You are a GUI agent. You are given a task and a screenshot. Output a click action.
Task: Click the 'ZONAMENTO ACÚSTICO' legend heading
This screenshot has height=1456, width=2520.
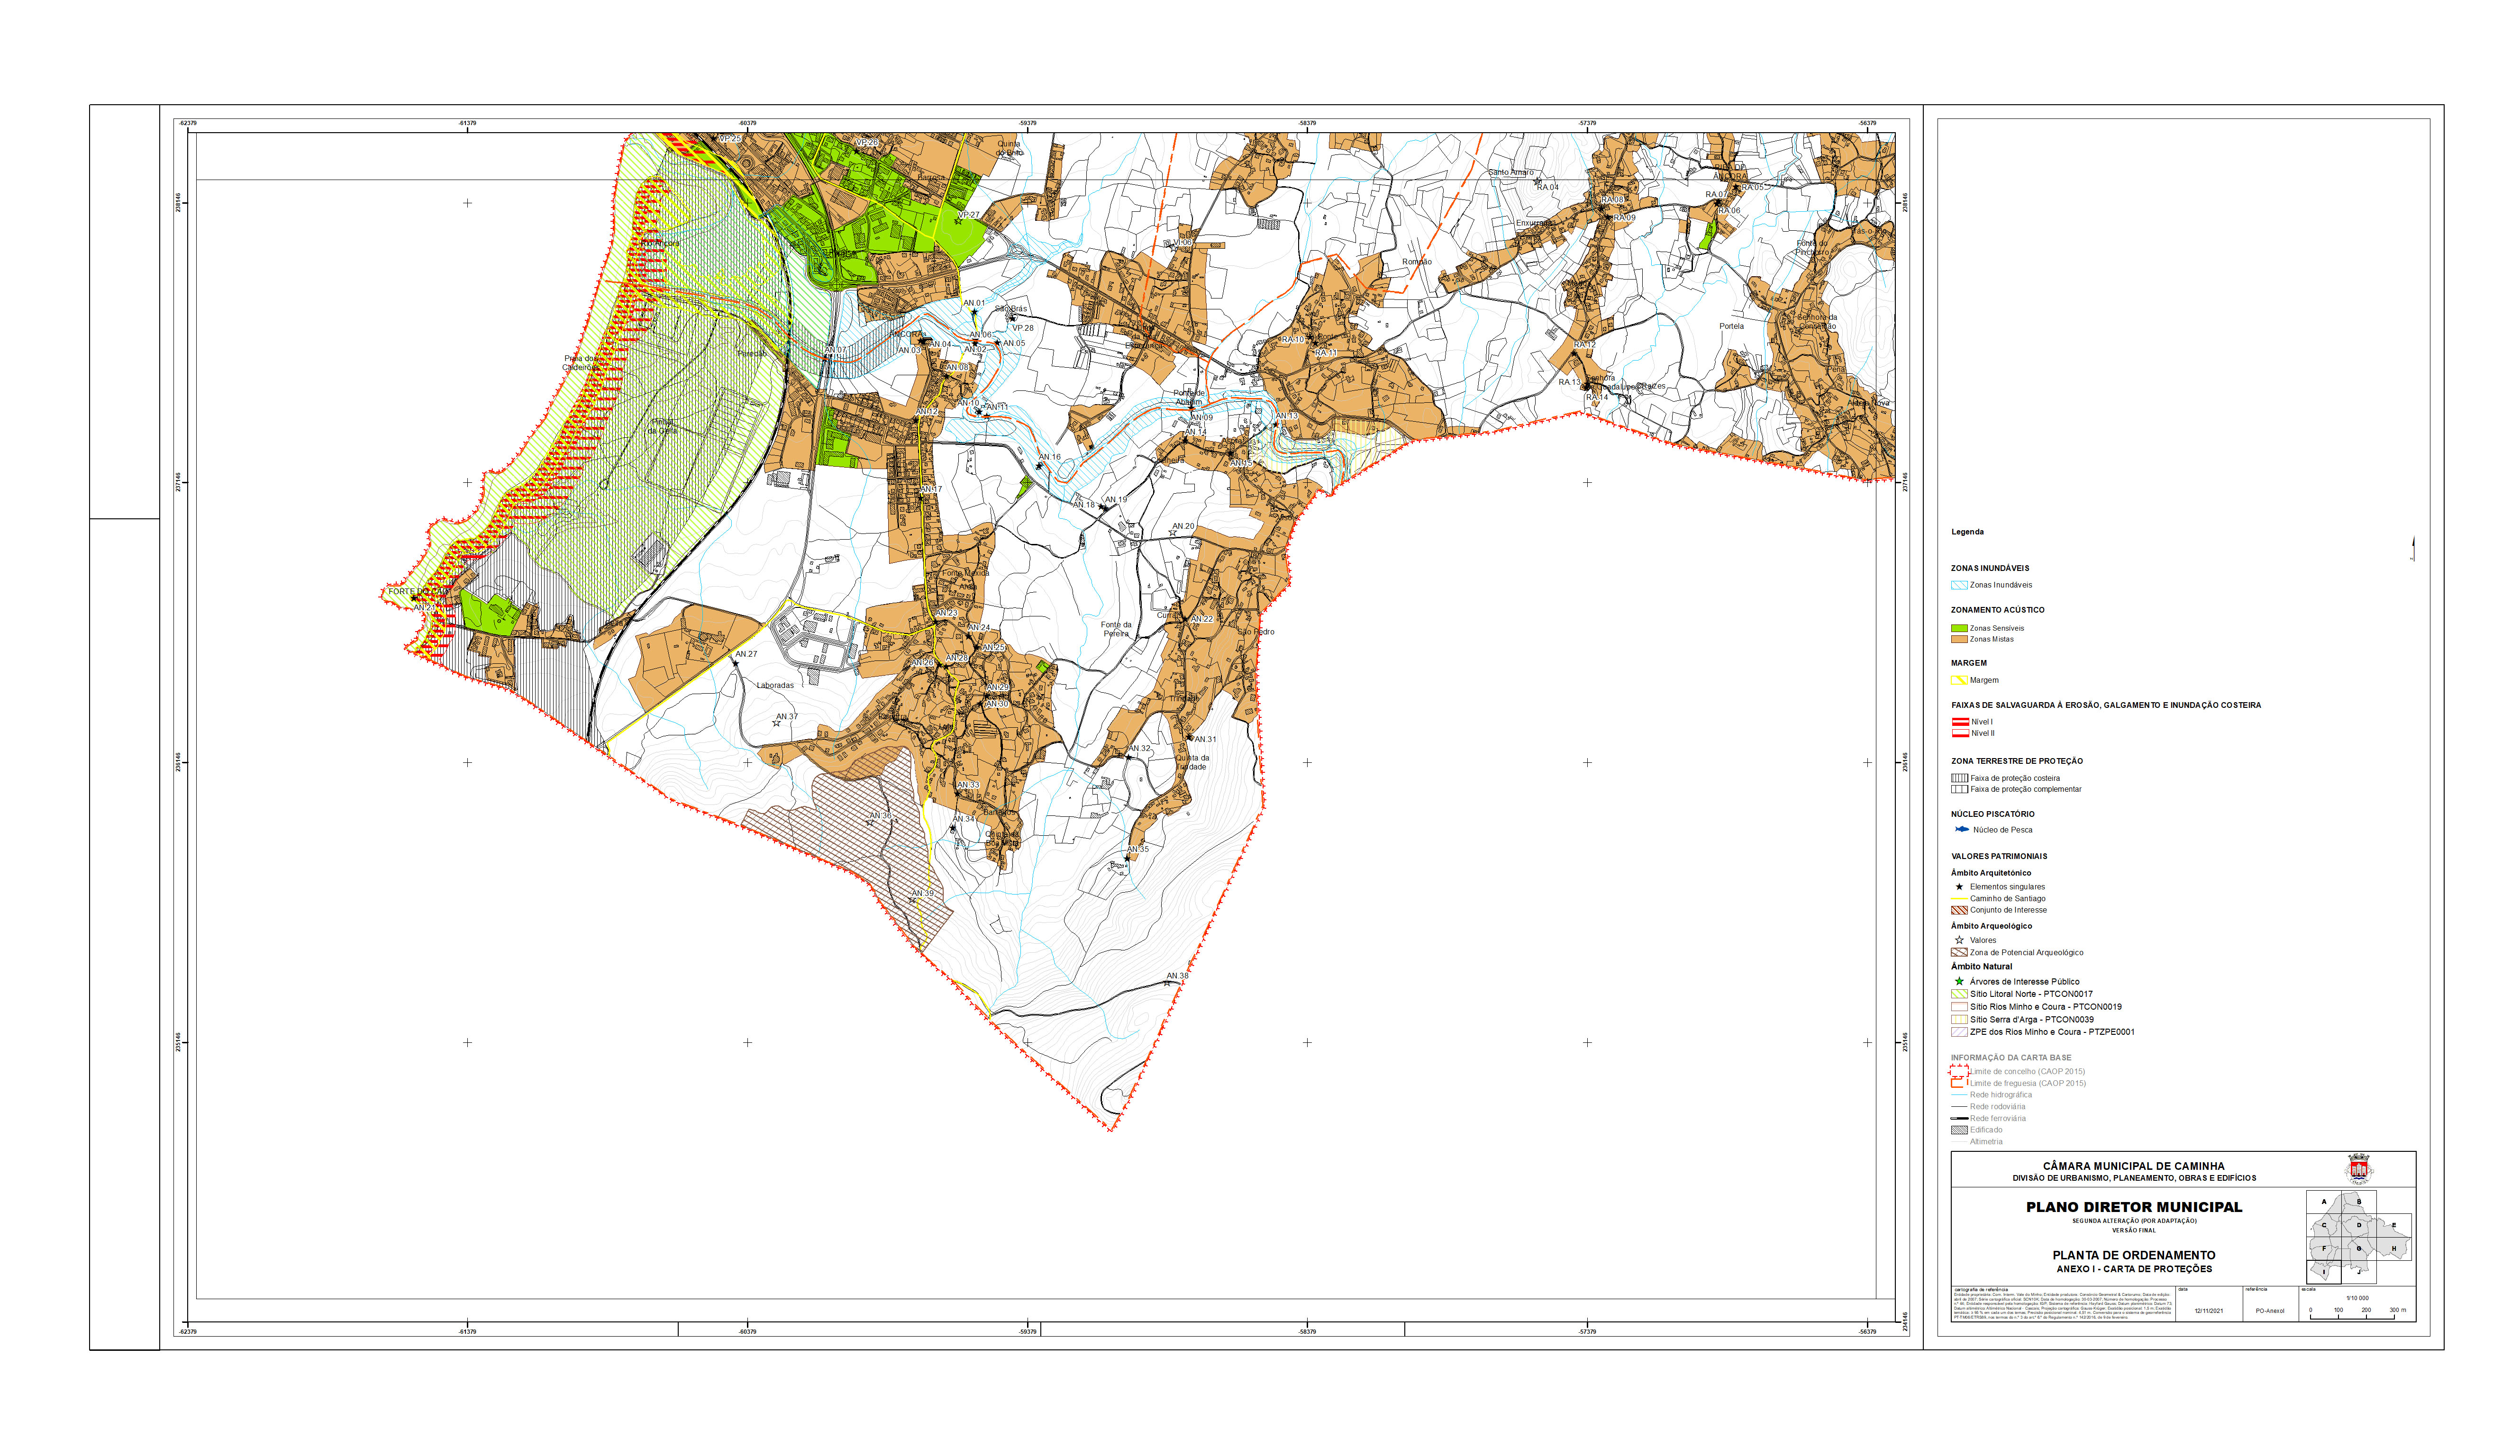(x=1998, y=610)
